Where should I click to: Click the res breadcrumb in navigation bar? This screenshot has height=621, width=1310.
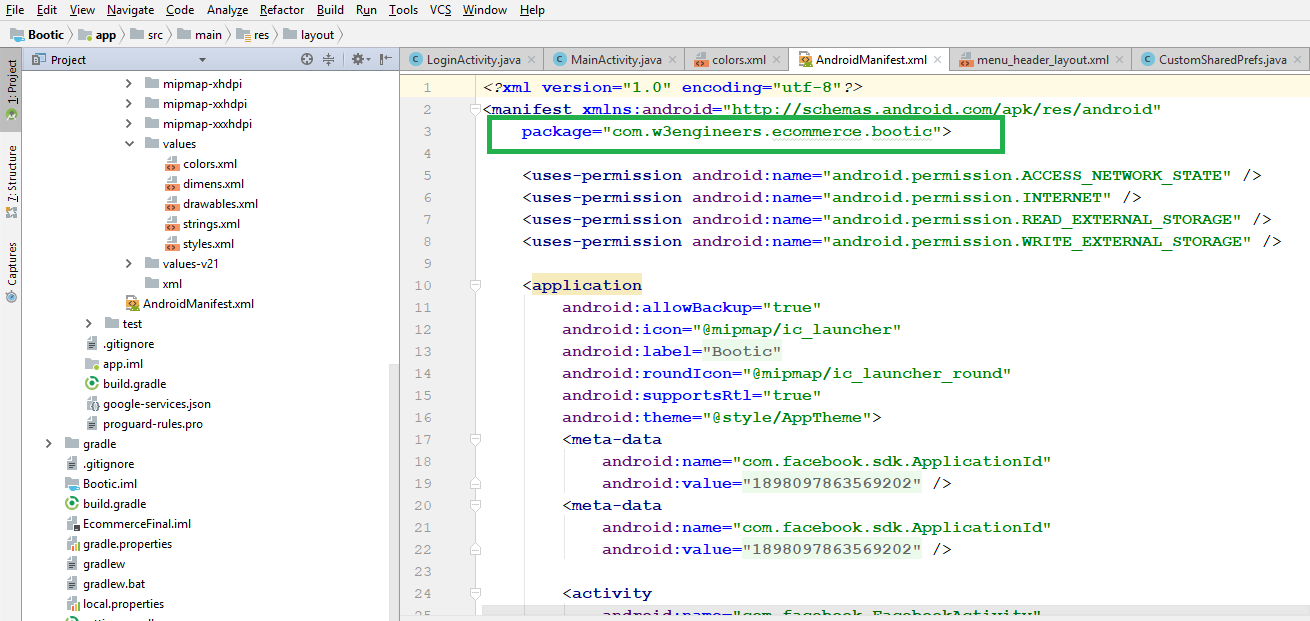point(261,35)
